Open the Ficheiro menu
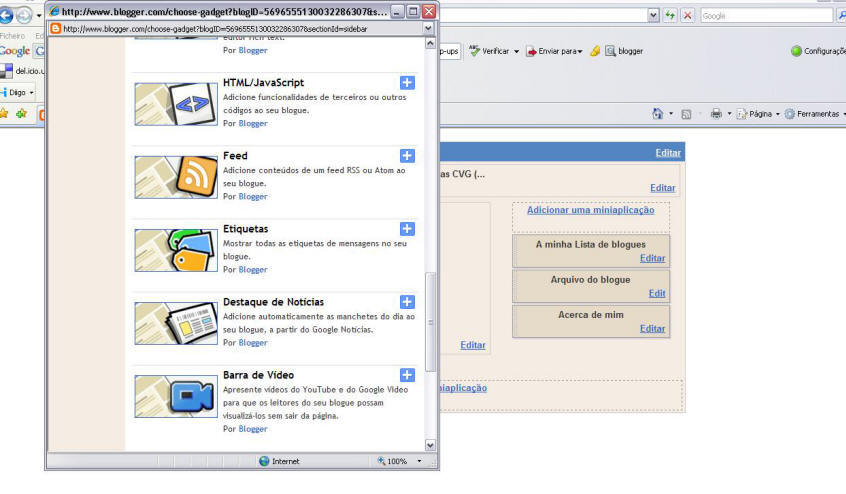 tap(12, 36)
